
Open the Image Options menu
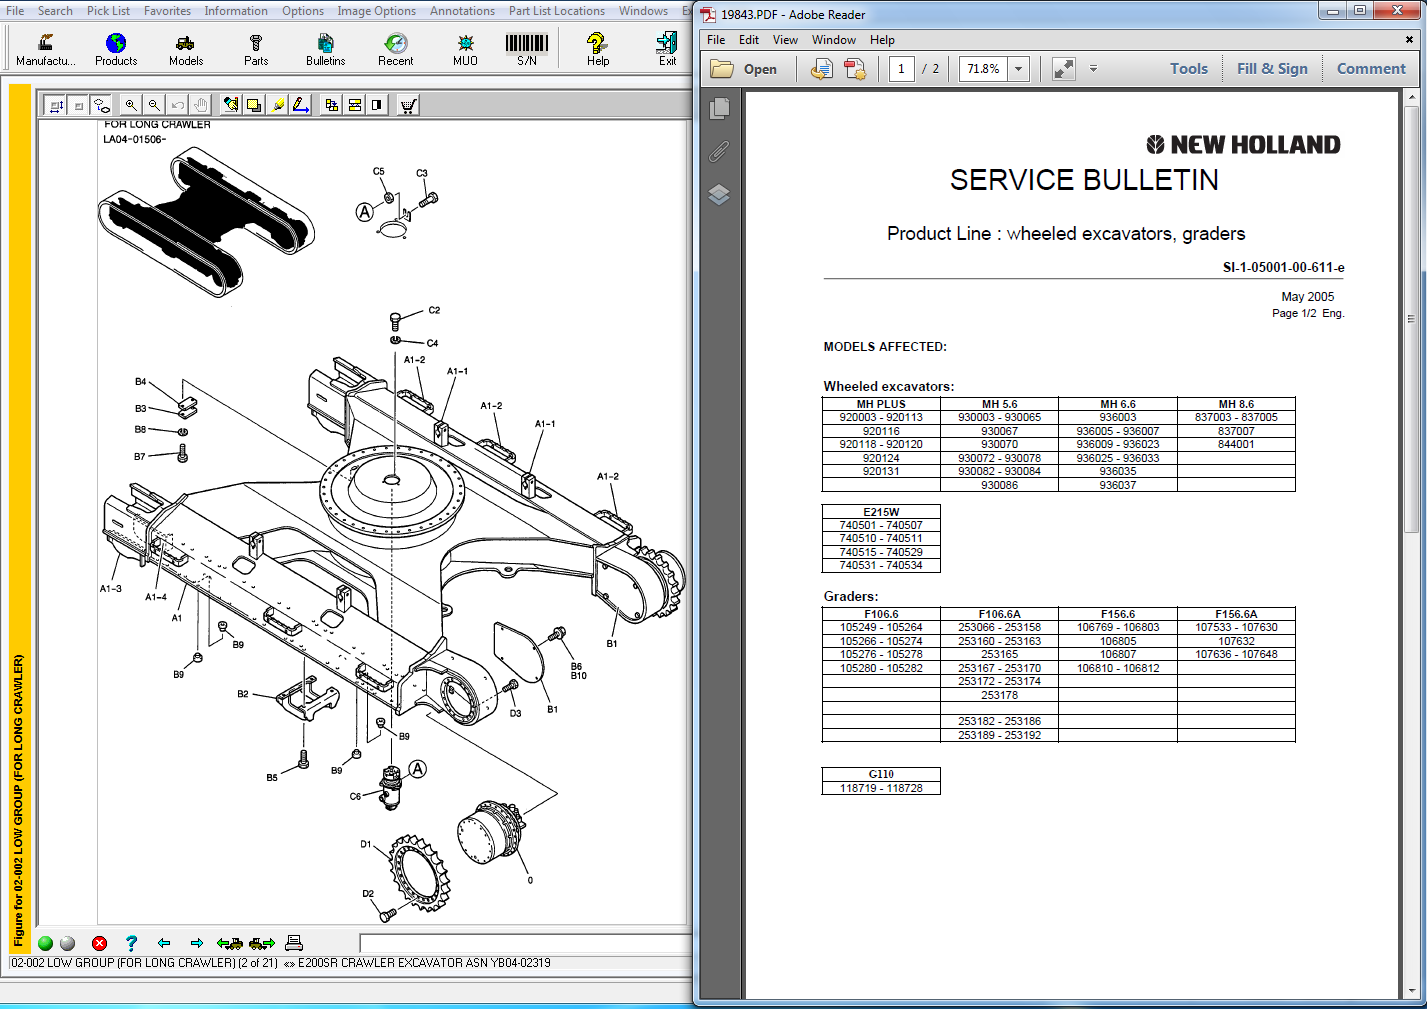point(376,11)
